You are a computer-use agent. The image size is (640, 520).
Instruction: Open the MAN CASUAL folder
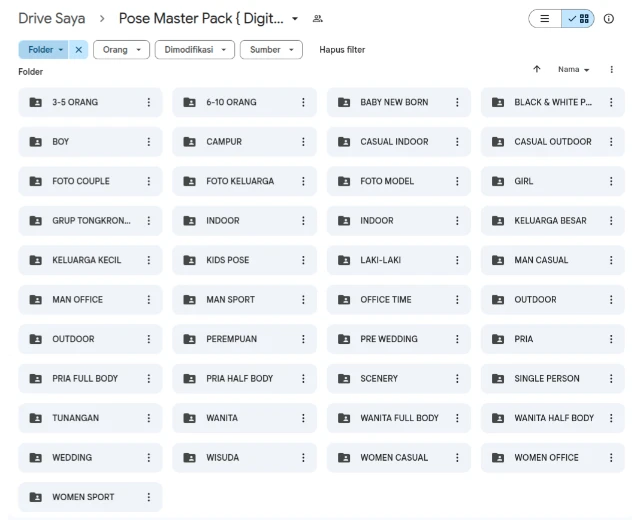553,260
